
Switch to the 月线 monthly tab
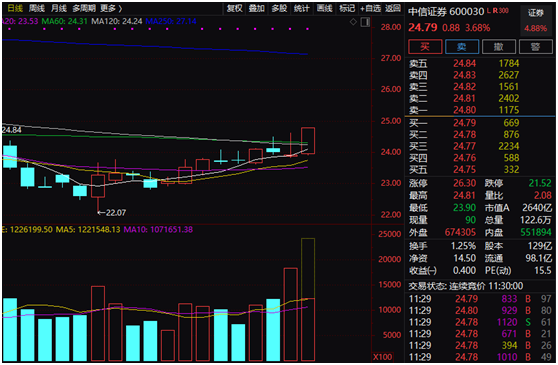pyautogui.click(x=59, y=8)
